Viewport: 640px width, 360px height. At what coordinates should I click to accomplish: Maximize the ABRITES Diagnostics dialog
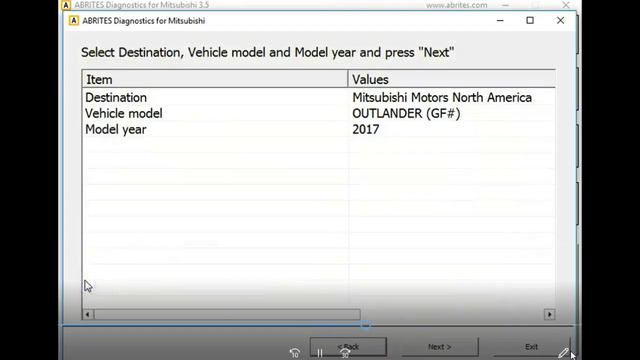pyautogui.click(x=530, y=20)
